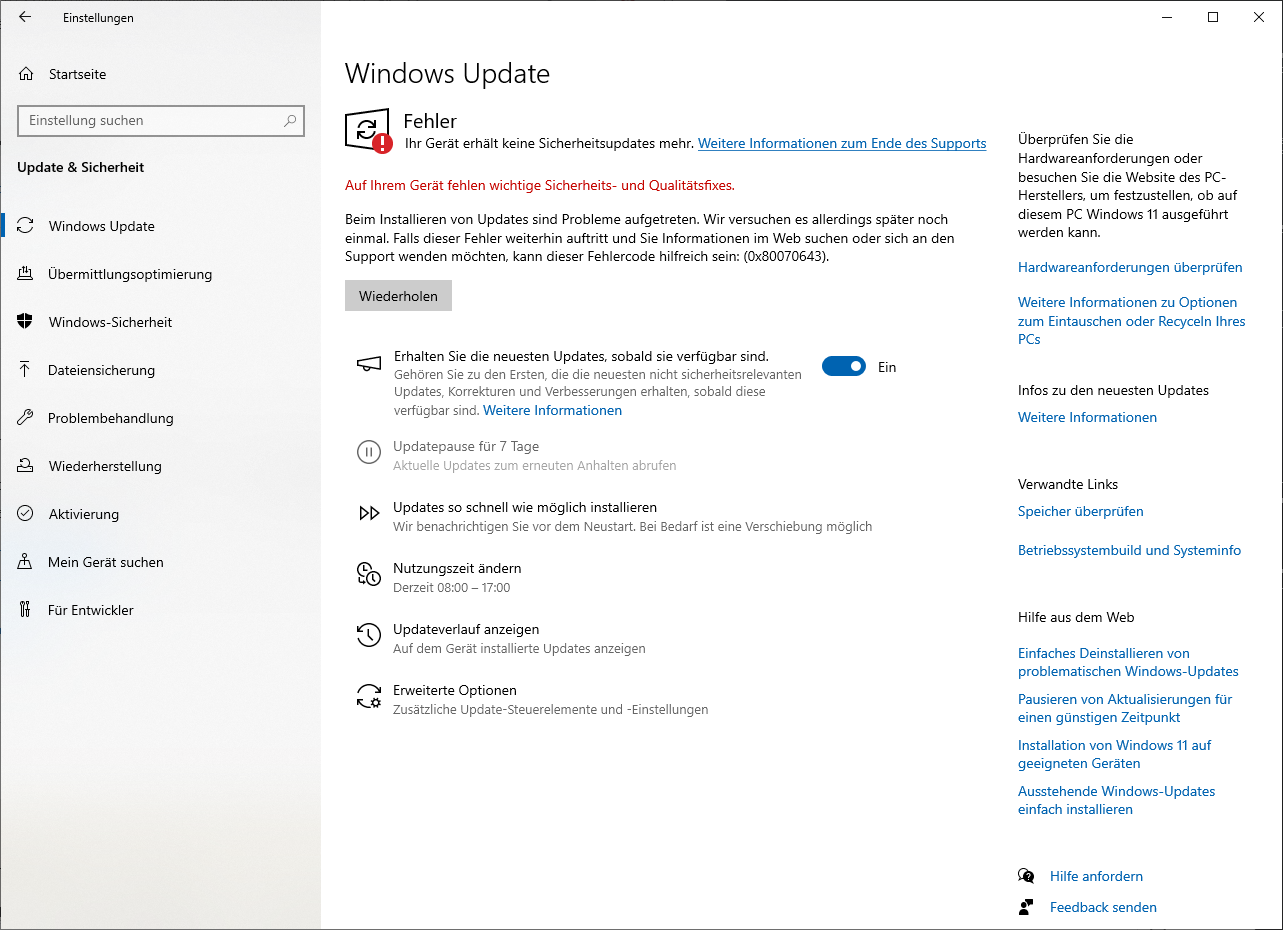
Task: Open Installation von Windows 11 link
Action: [x=1115, y=754]
